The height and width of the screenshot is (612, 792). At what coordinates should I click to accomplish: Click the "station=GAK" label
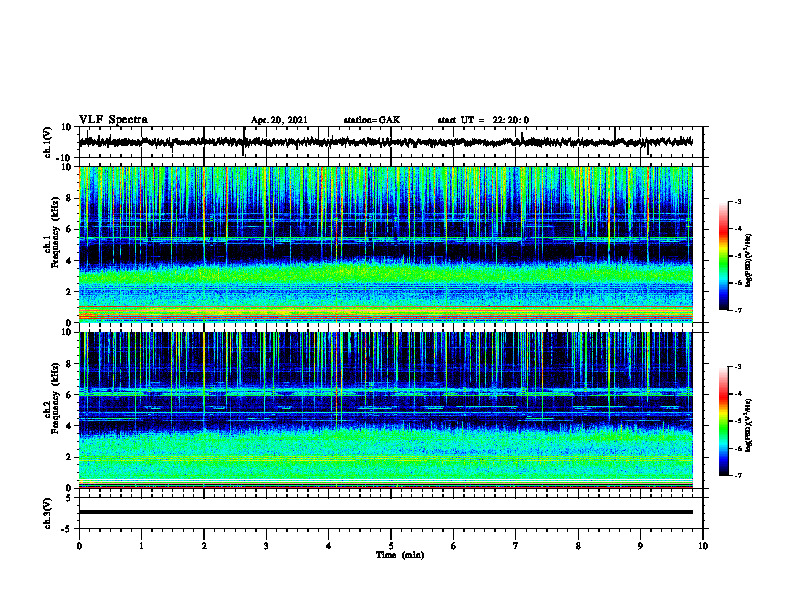[x=372, y=120]
